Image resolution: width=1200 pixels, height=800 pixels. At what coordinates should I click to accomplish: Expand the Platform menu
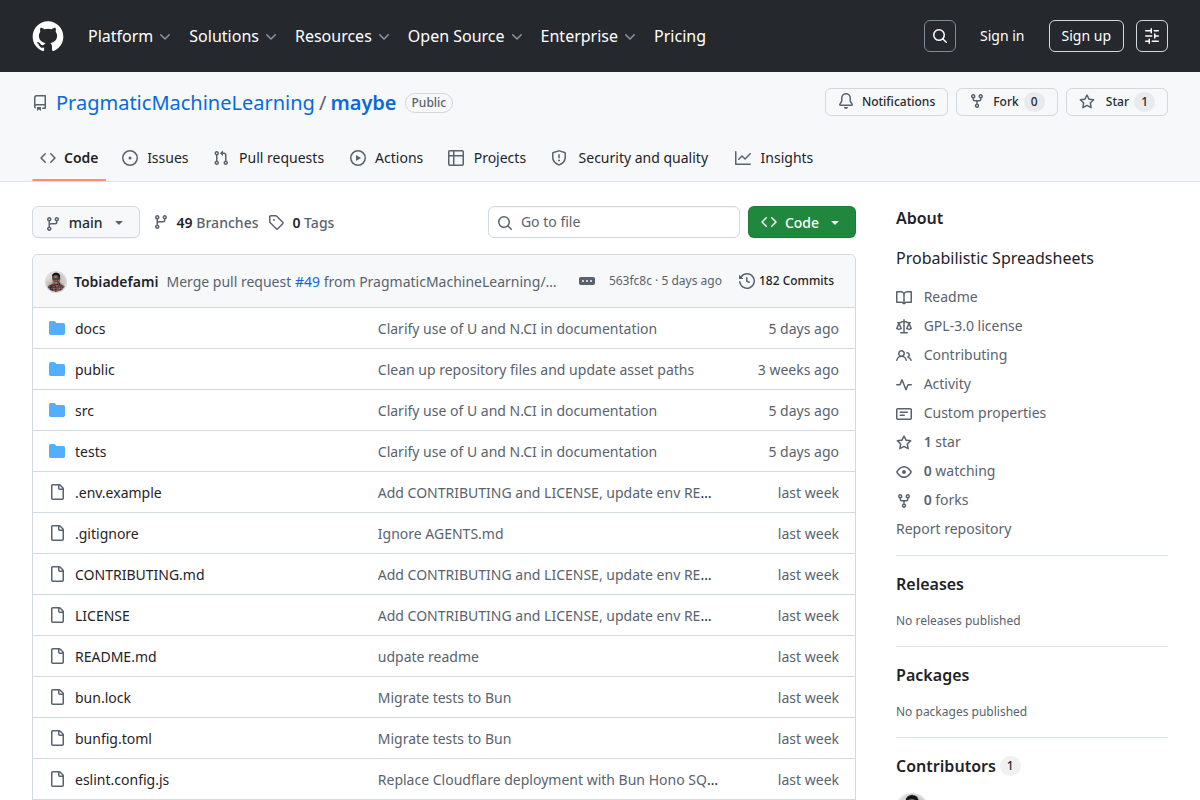tap(129, 36)
